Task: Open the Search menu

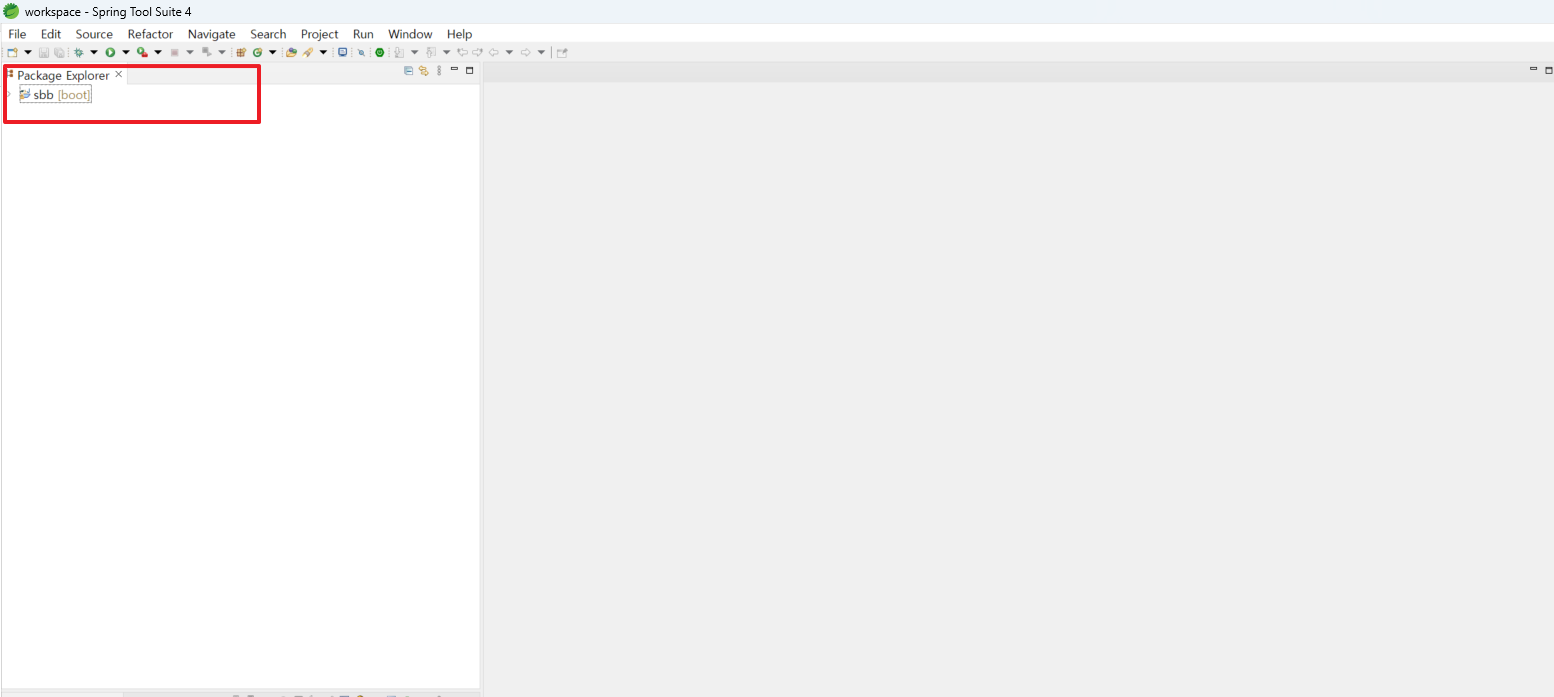Action: [x=268, y=34]
